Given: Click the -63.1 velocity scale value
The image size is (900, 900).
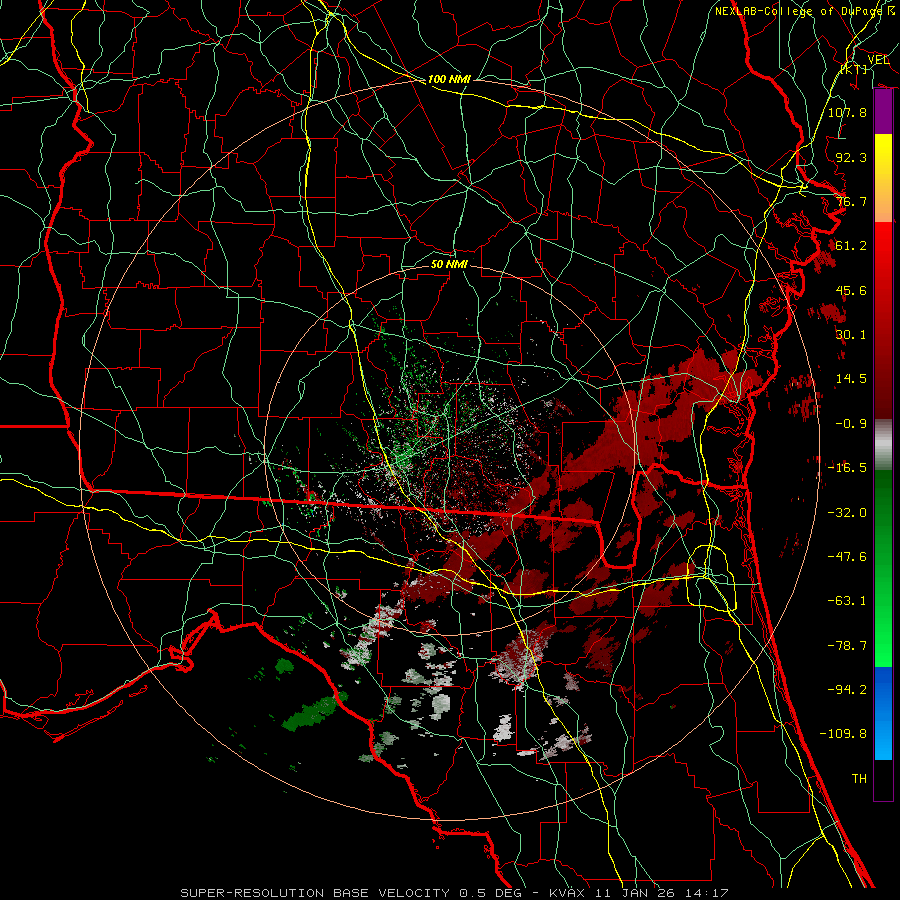Looking at the screenshot, I should (x=847, y=601).
